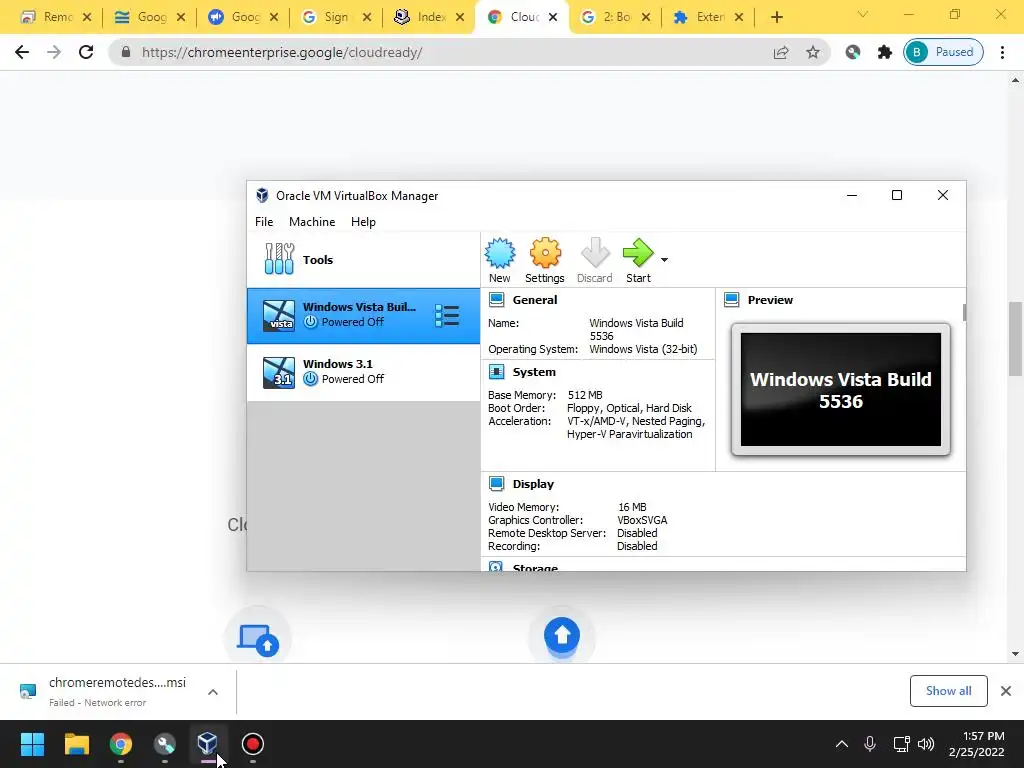The image size is (1024, 768).
Task: Open the clock and date flyout
Action: 976,744
